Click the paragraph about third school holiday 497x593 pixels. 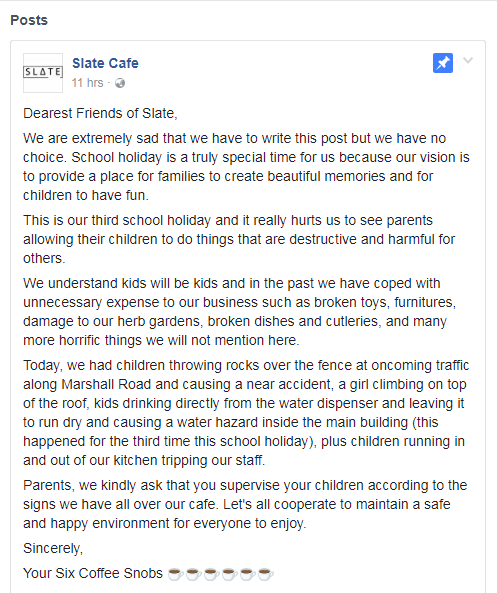tap(239, 239)
